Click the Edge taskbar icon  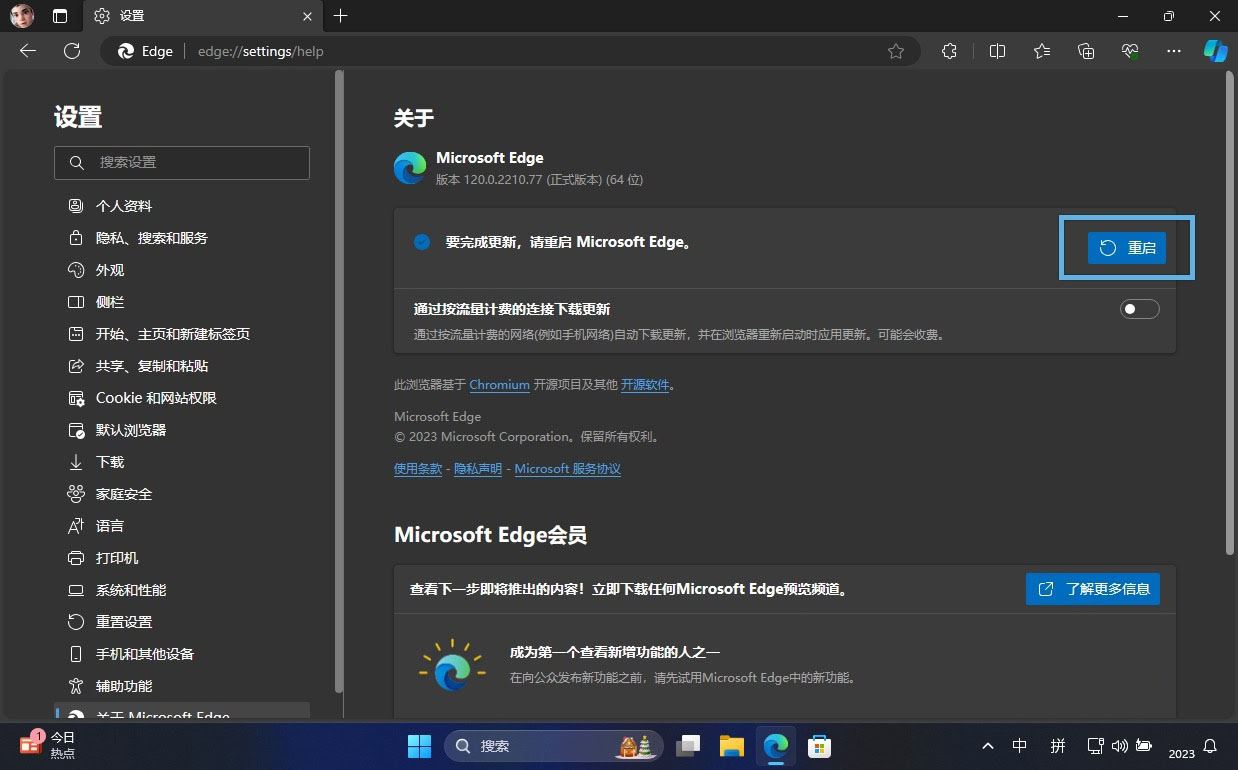(x=776, y=746)
